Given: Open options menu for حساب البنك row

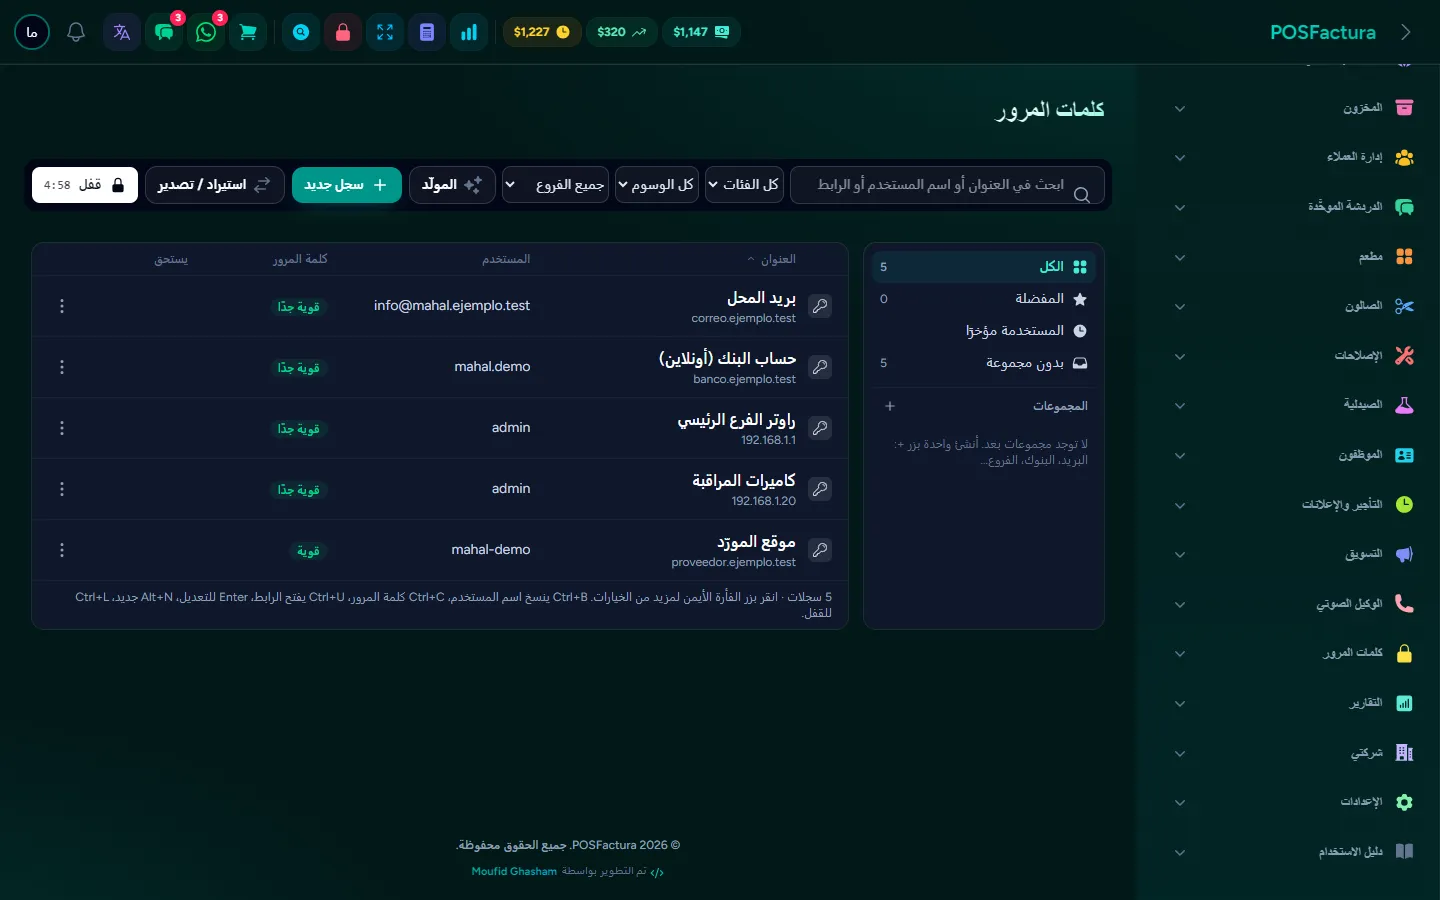Looking at the screenshot, I should tap(62, 367).
